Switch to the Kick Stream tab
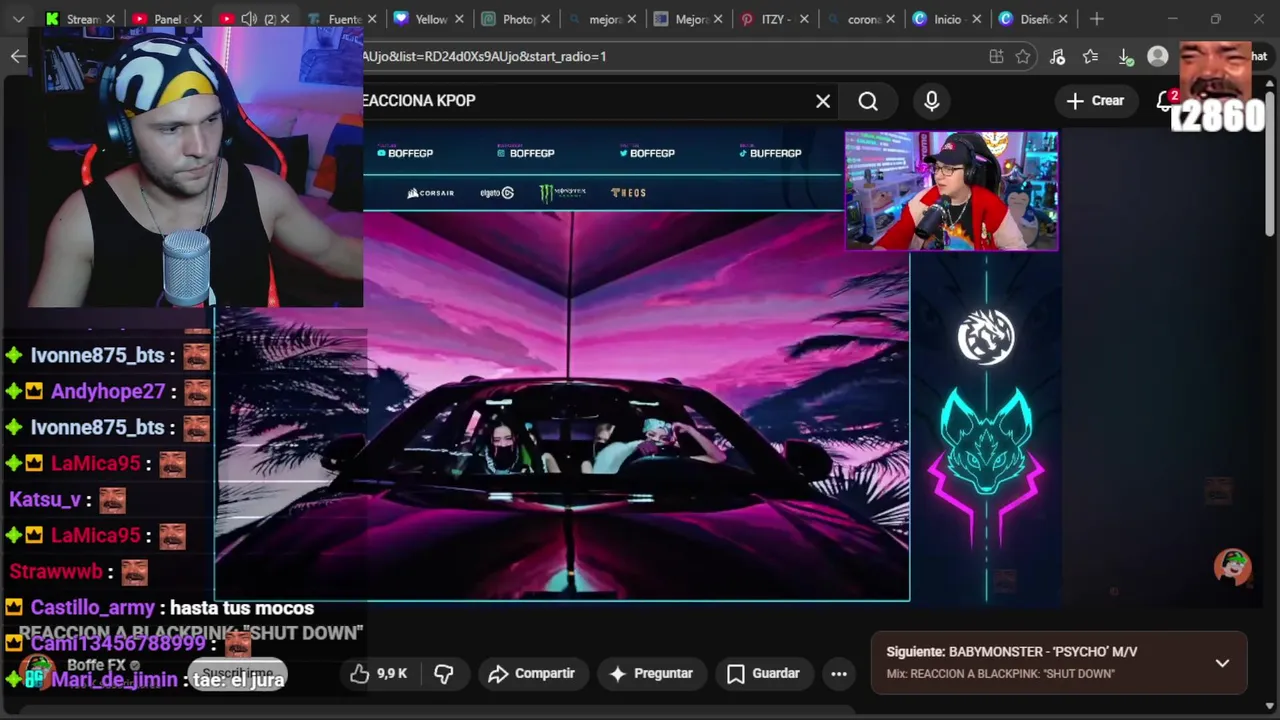 point(72,19)
